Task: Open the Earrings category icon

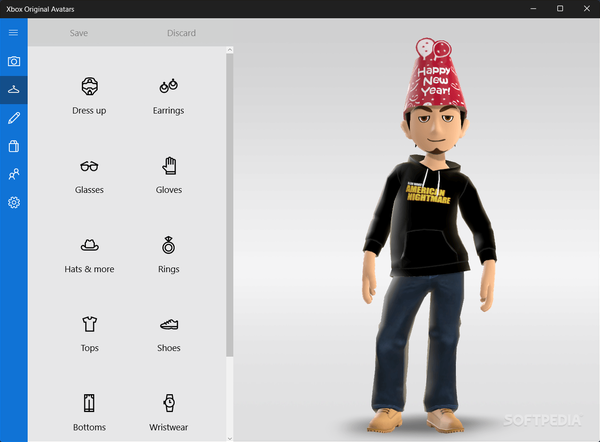Action: click(169, 86)
